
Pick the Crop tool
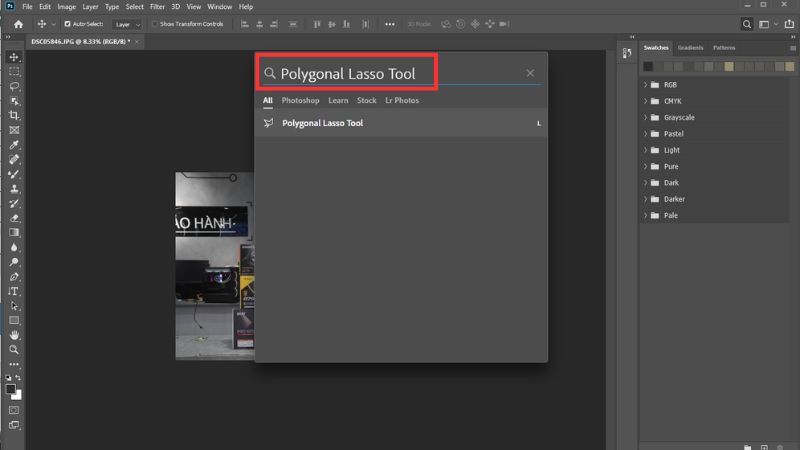coord(14,116)
